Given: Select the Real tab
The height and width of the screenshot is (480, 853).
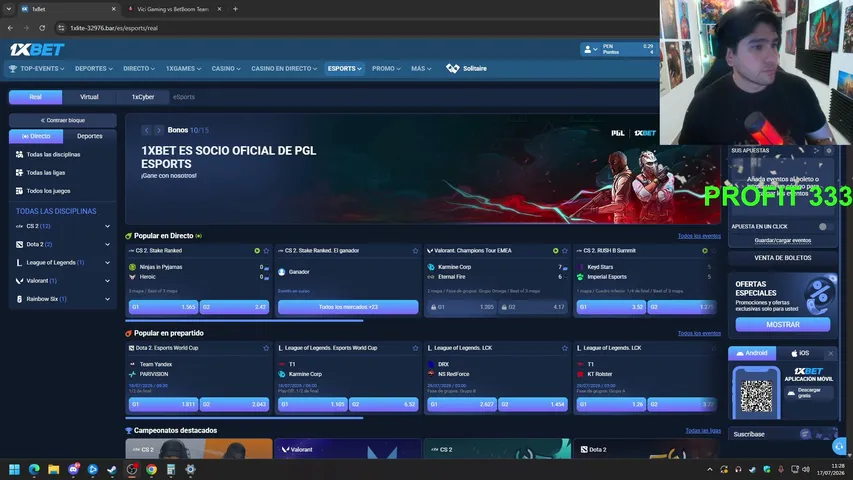Looking at the screenshot, I should click(x=35, y=97).
